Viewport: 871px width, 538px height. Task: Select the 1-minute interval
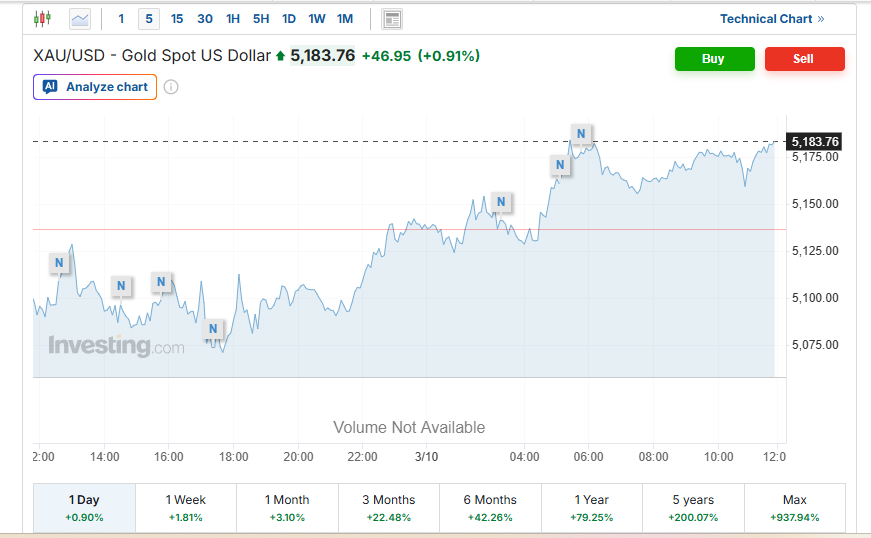[x=121, y=19]
